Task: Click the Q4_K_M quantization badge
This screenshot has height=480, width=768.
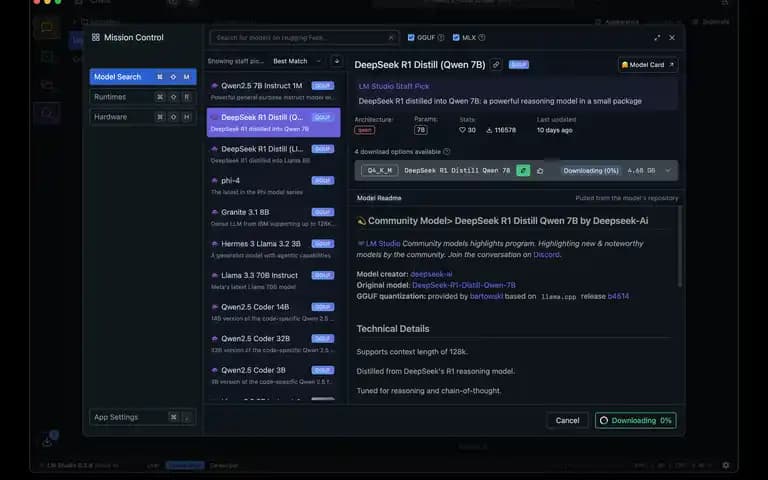Action: tap(380, 170)
